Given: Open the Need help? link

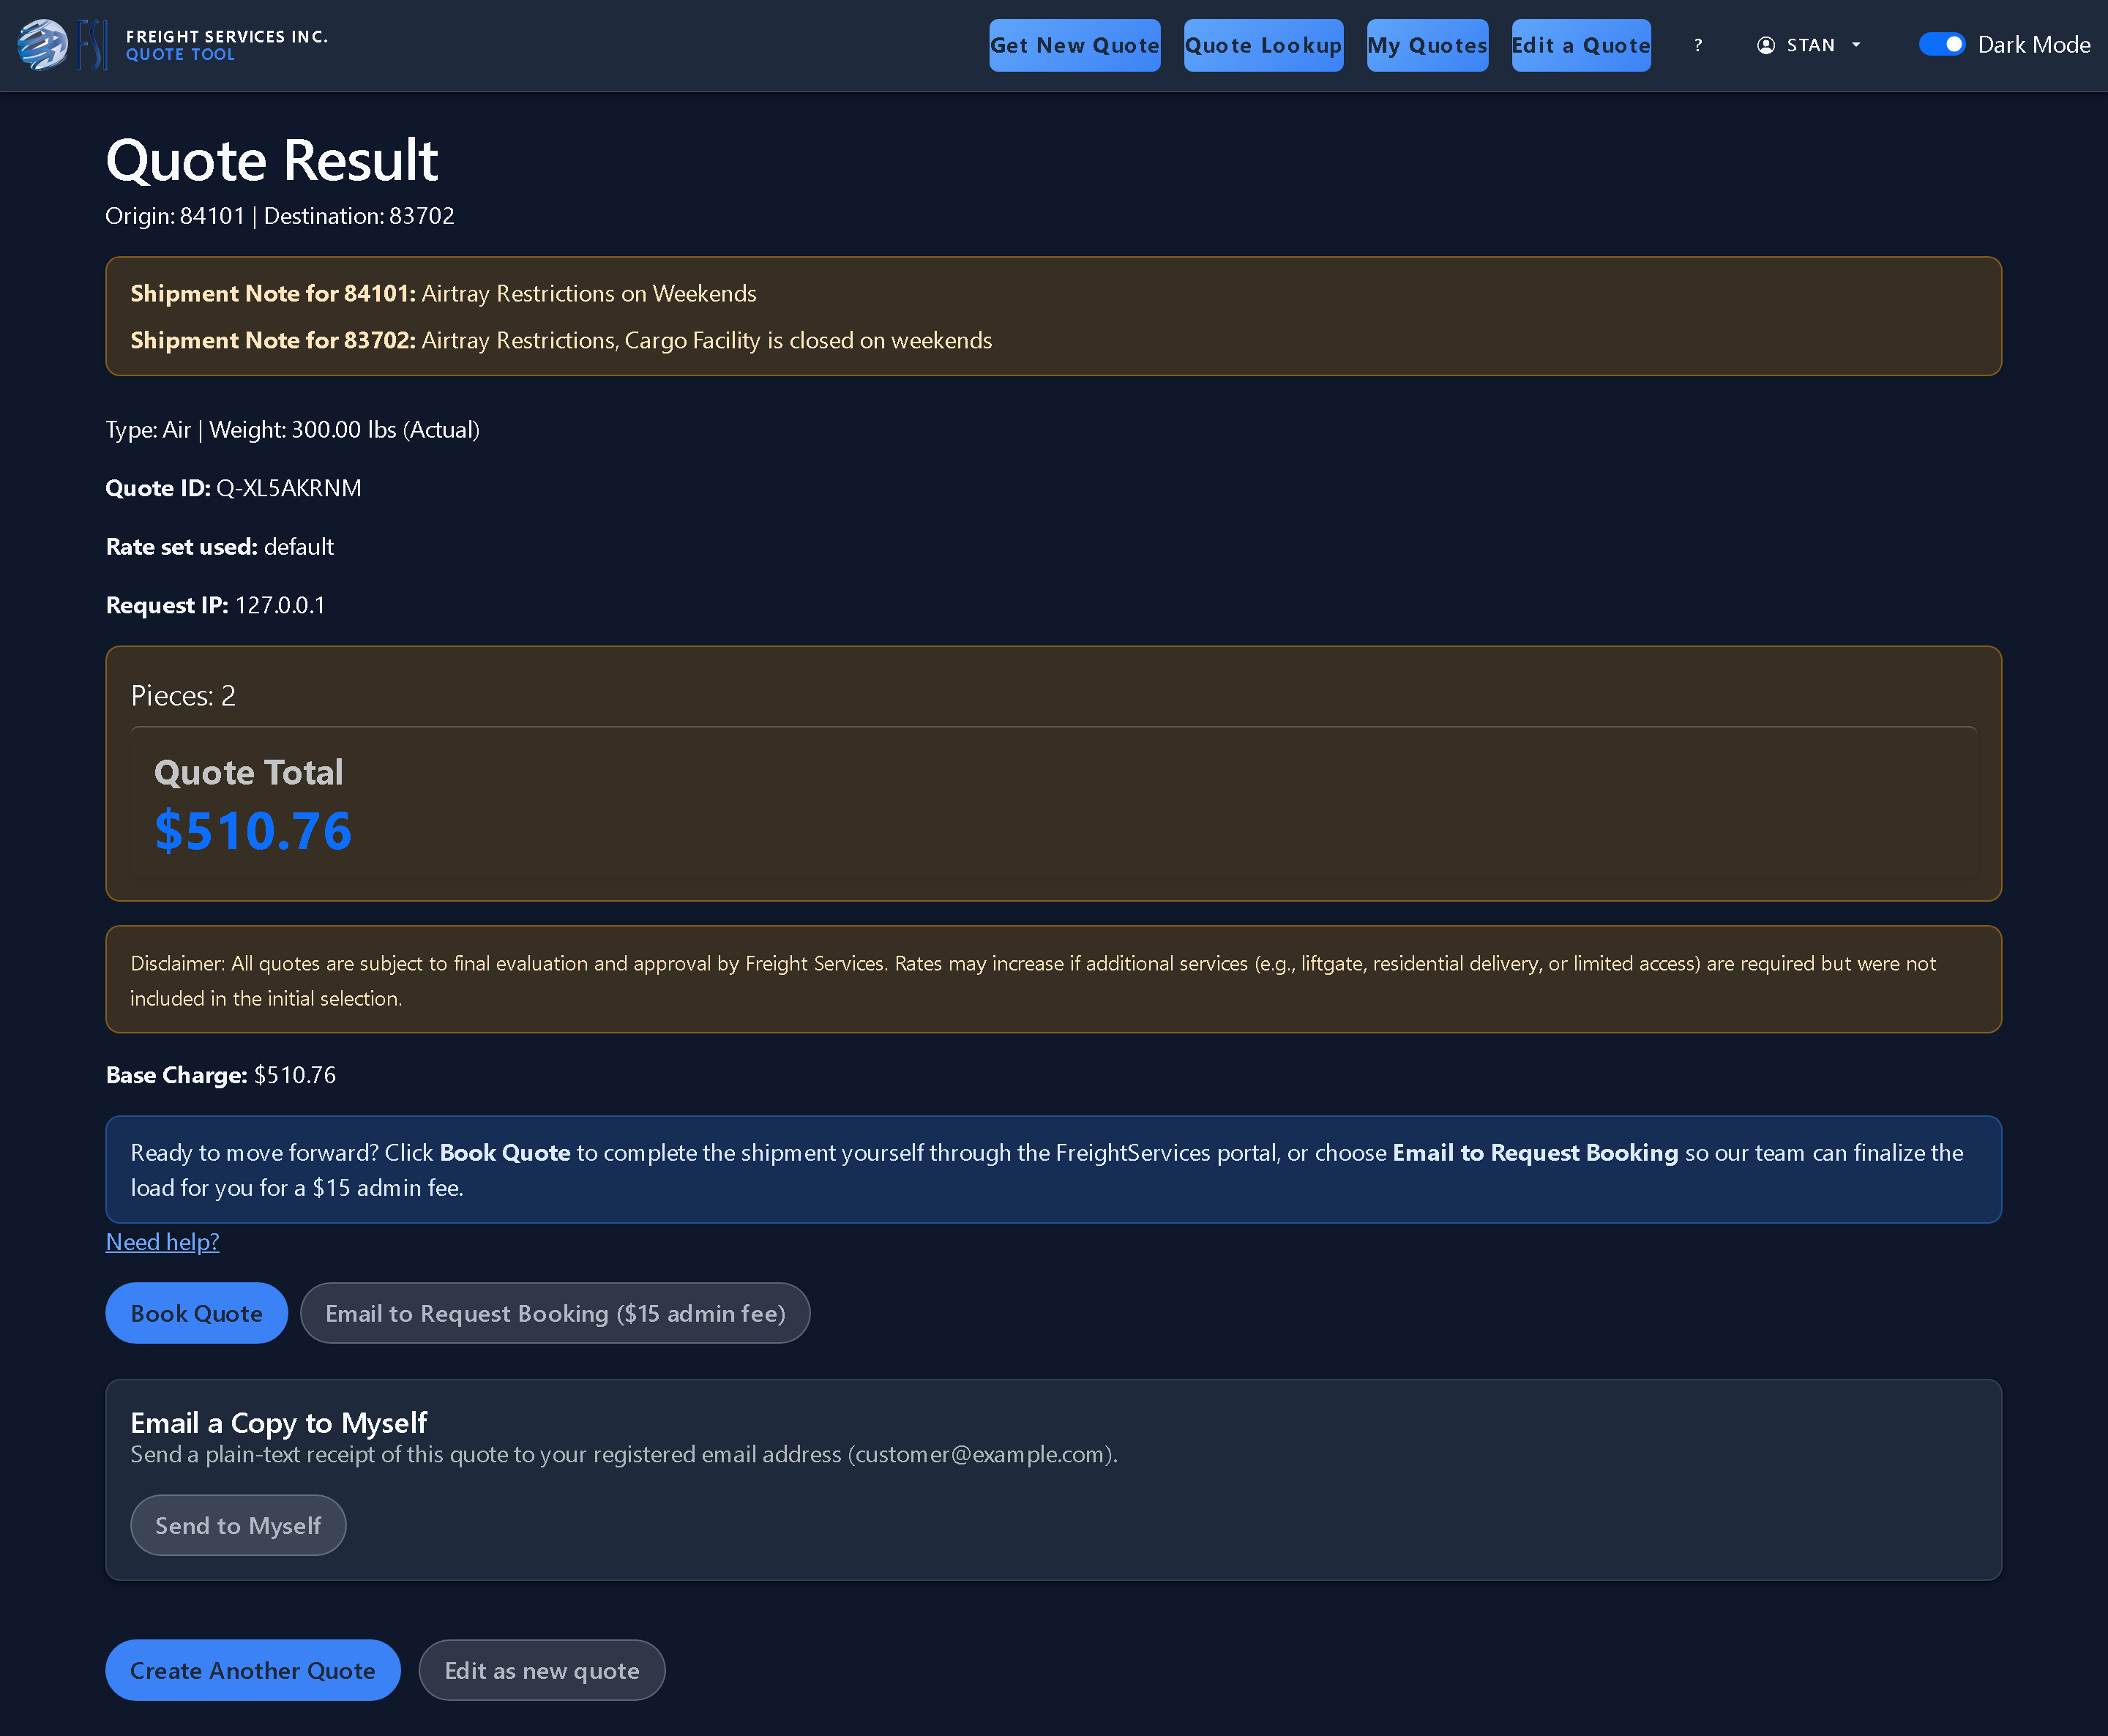Looking at the screenshot, I should [163, 1242].
